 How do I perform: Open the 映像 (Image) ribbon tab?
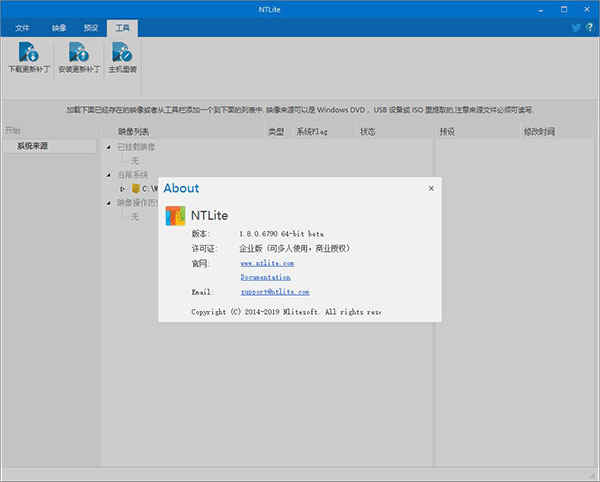[59, 28]
